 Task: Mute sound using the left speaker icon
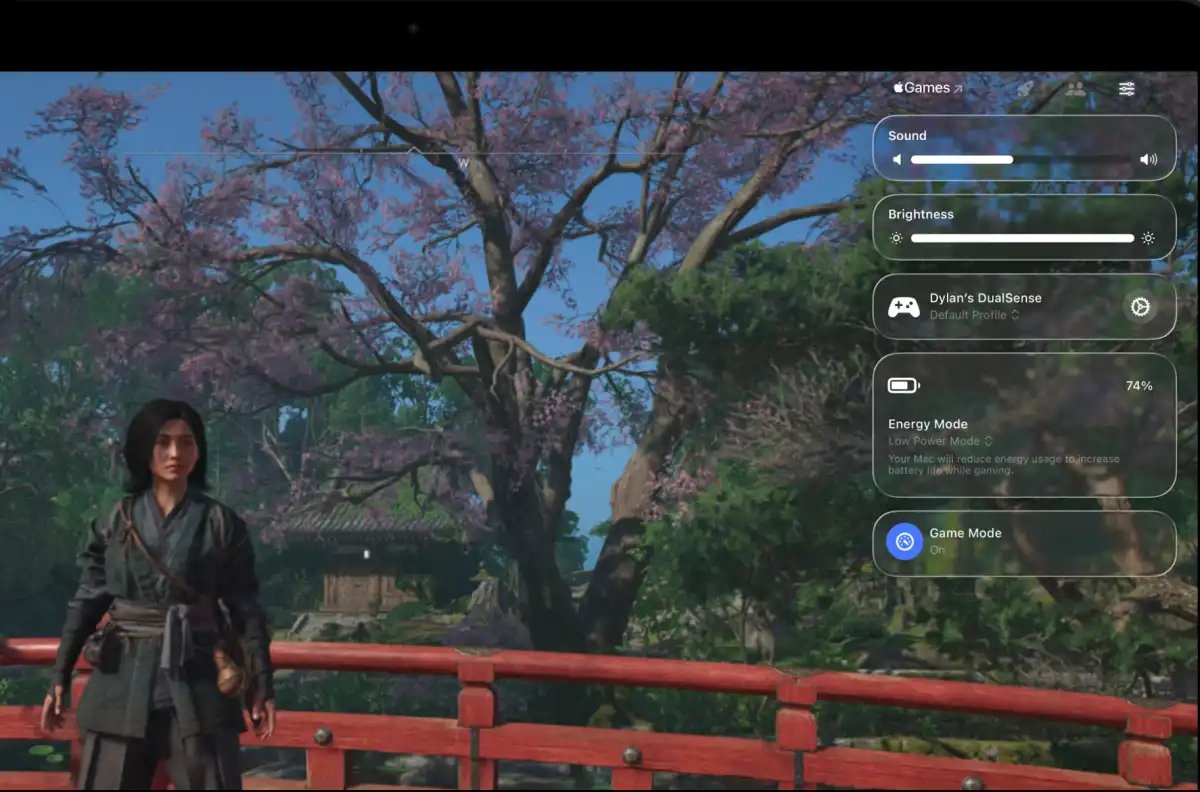(x=896, y=159)
